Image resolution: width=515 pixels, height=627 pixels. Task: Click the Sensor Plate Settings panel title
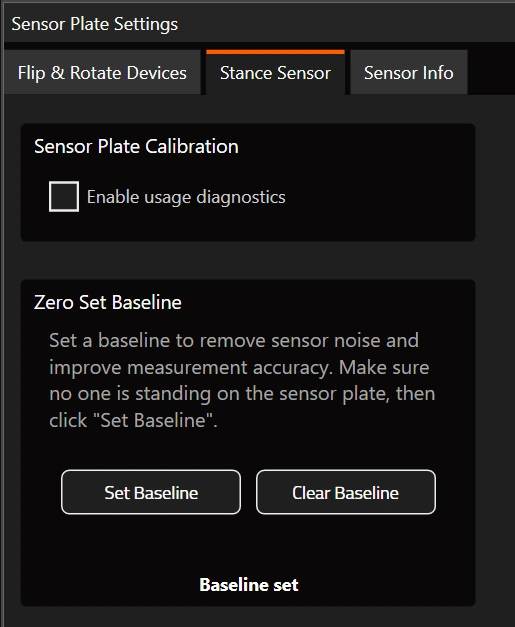[x=94, y=24]
